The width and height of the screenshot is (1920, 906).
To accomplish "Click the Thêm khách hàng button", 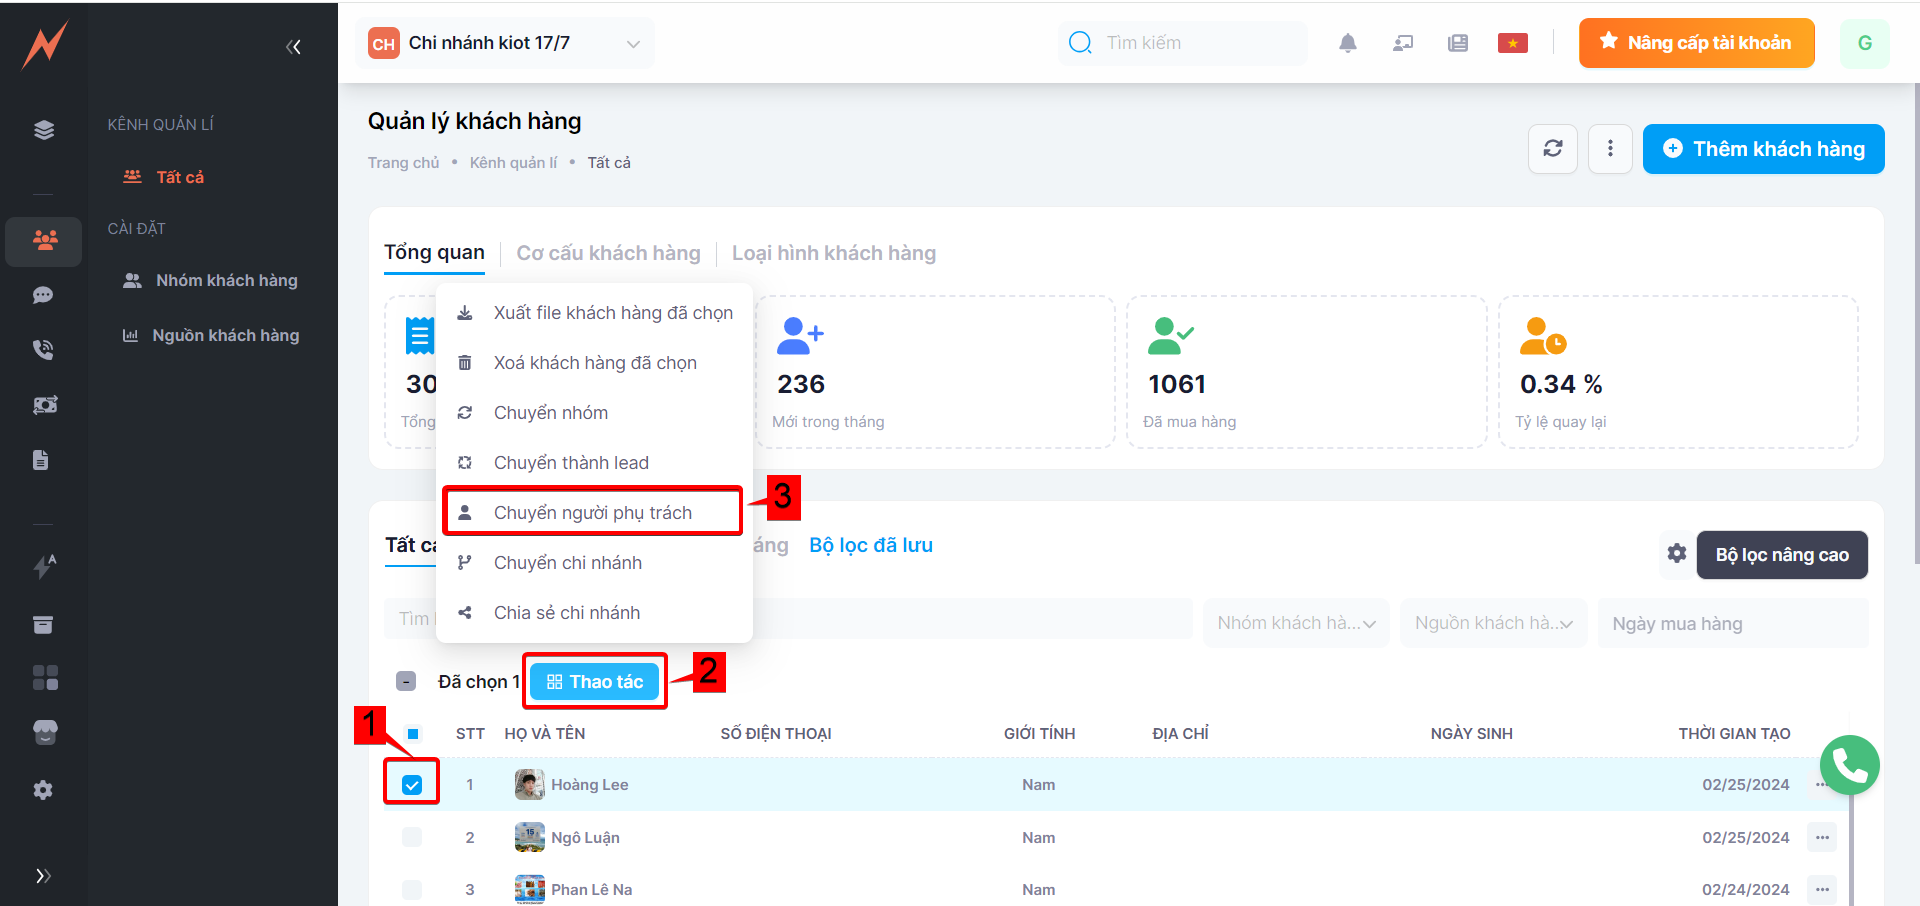I will (x=1763, y=149).
